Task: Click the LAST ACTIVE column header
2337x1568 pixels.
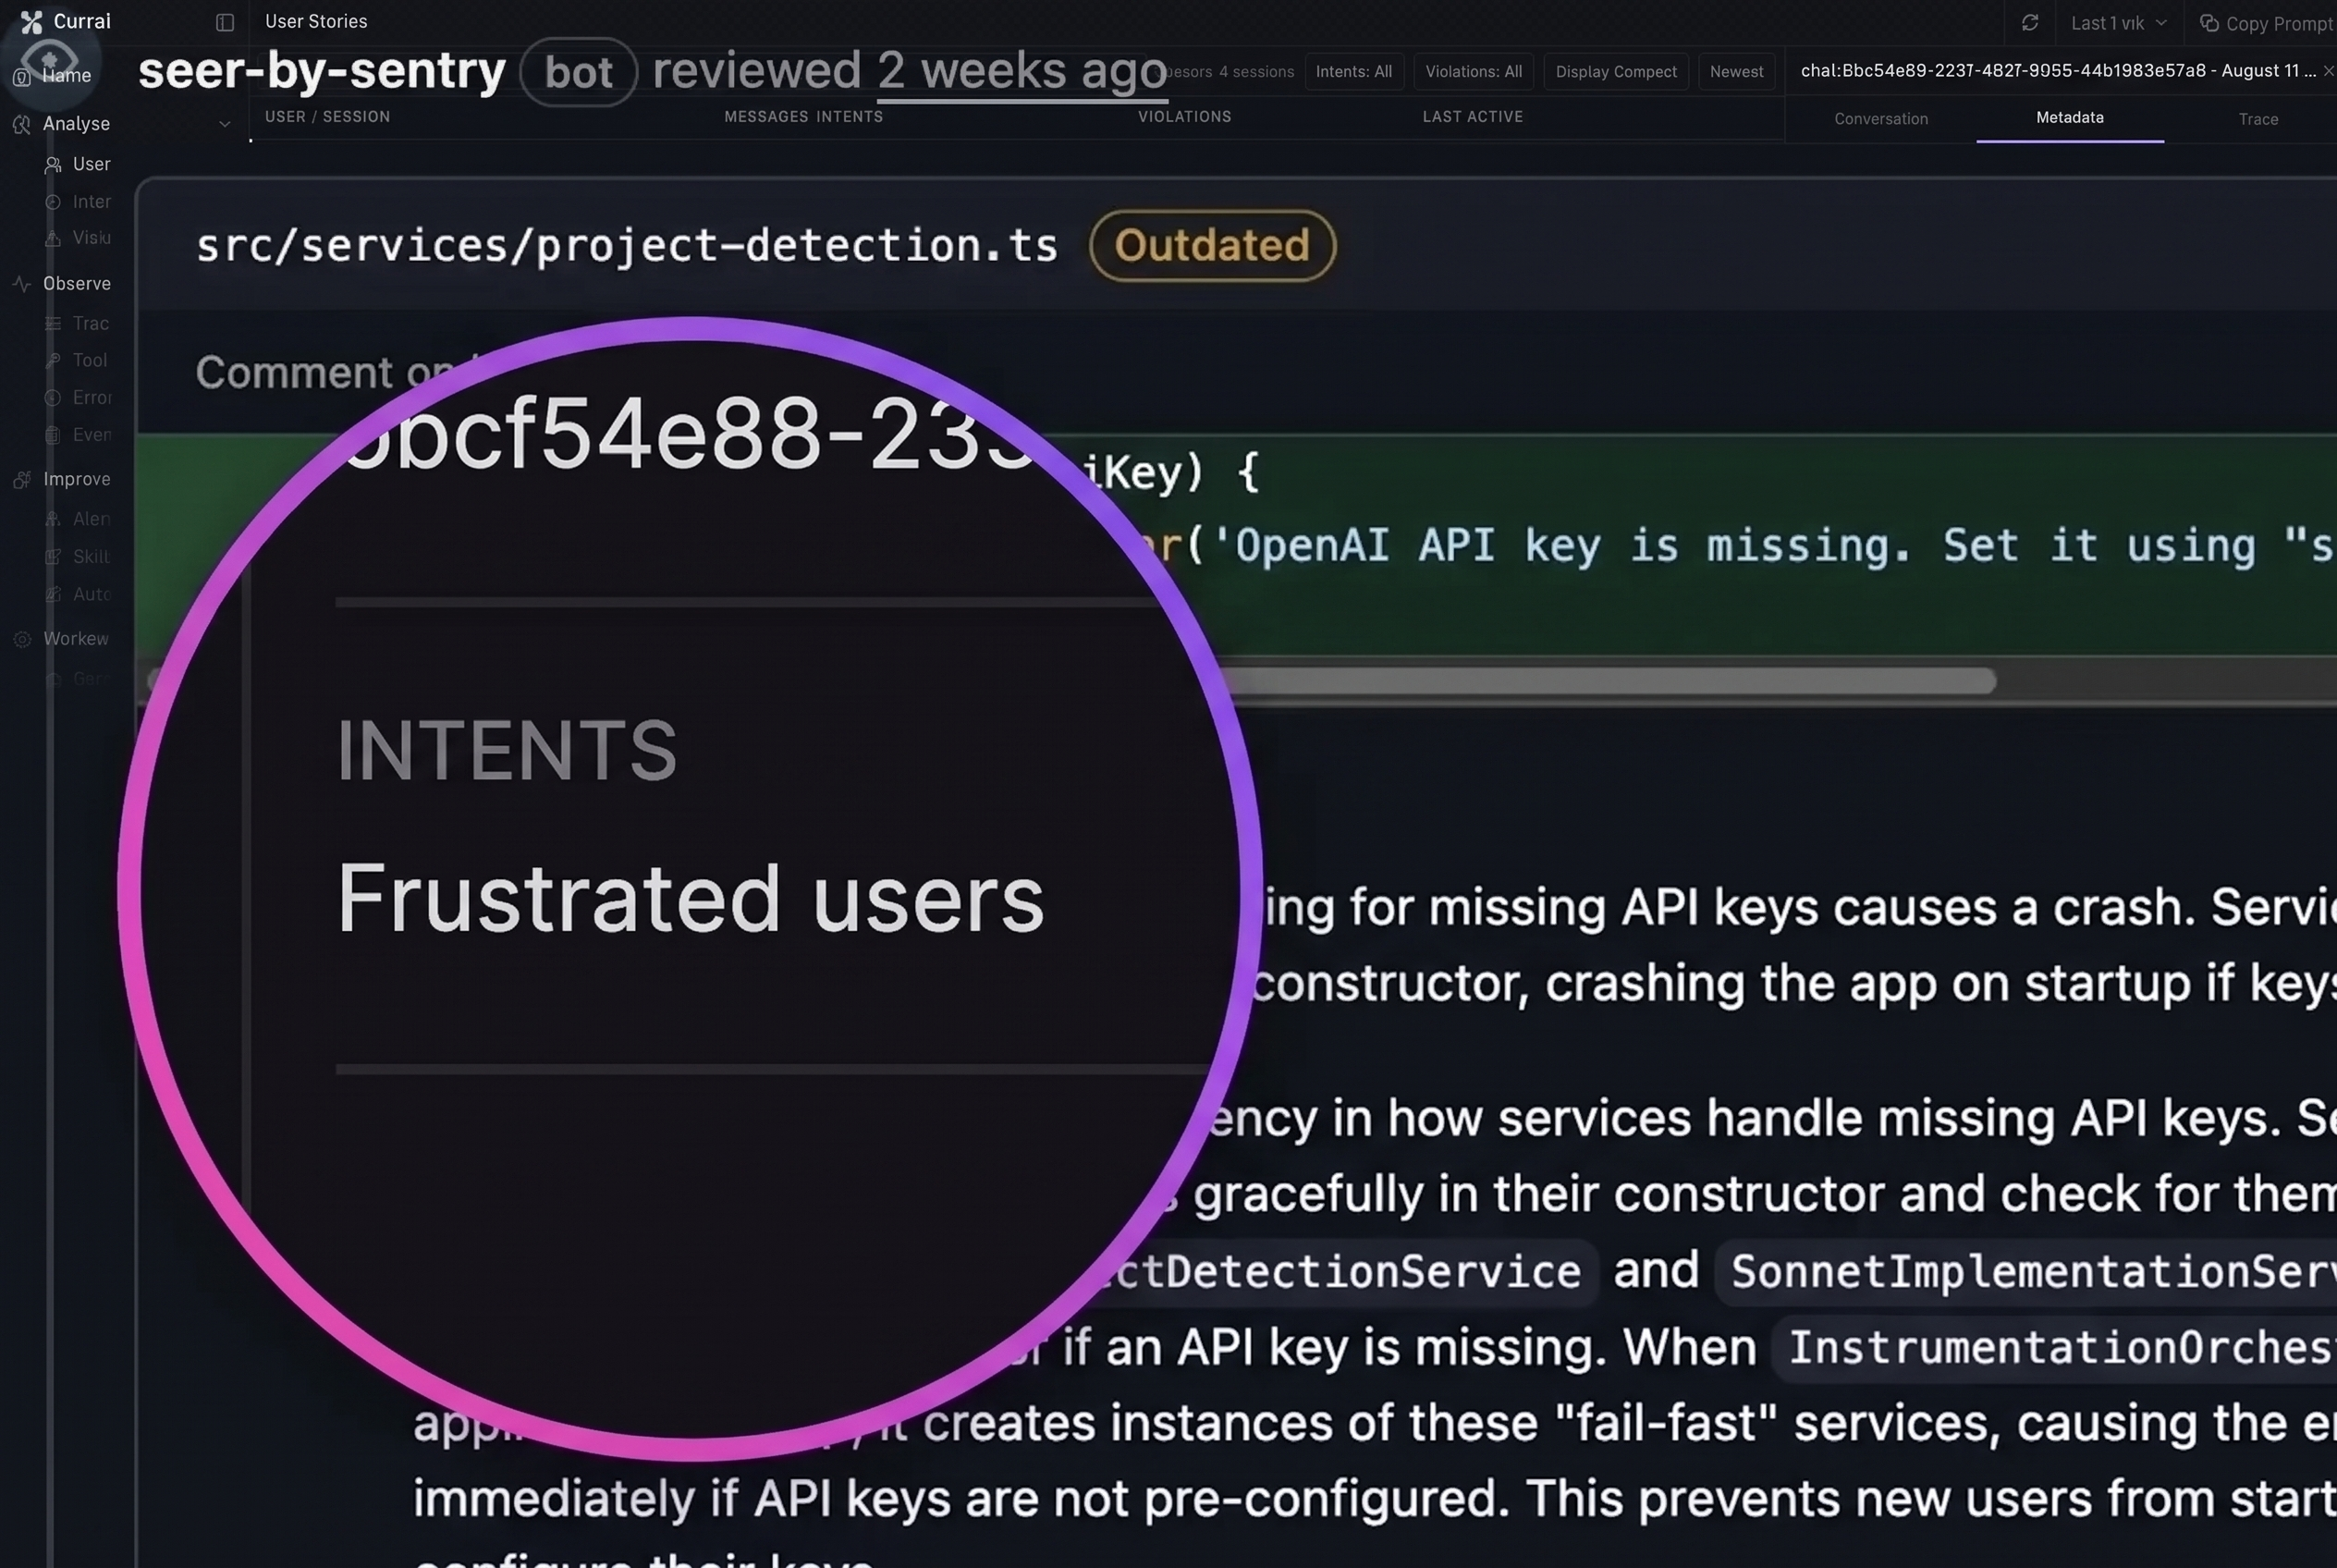Action: [x=1472, y=117]
